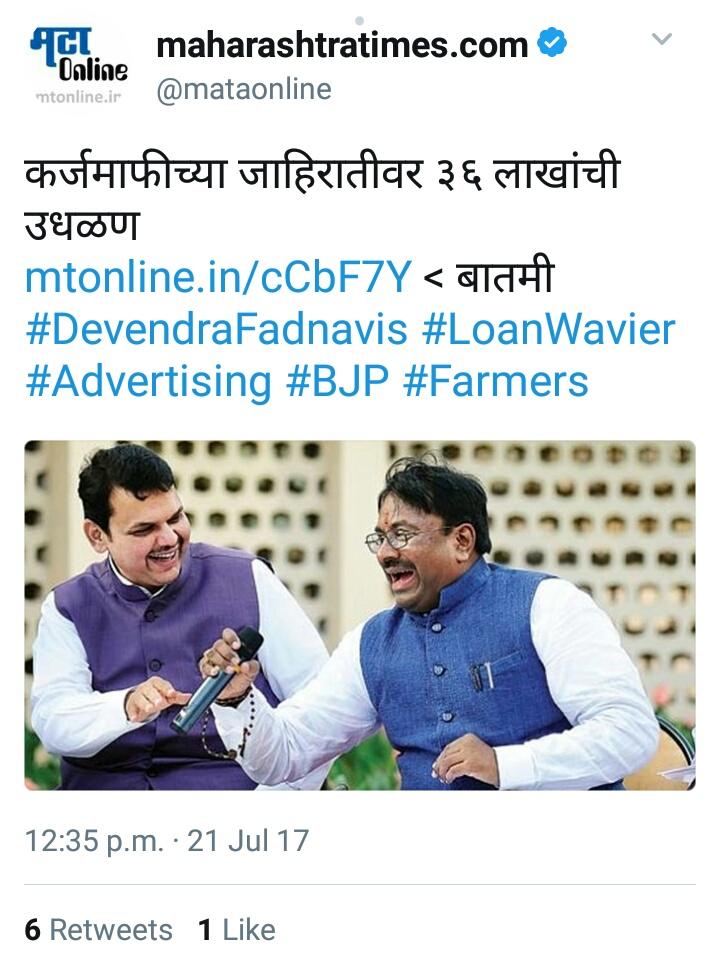This screenshot has width=720, height=953.
Task: Click the blue verified badge icon
Action: tap(553, 43)
